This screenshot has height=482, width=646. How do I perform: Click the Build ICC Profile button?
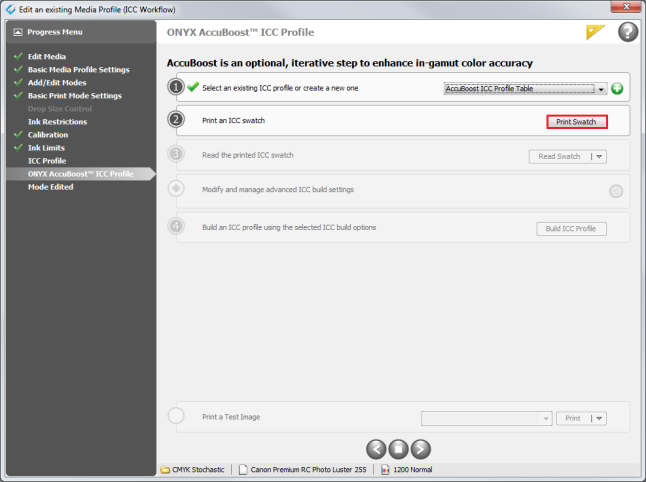[x=571, y=229]
